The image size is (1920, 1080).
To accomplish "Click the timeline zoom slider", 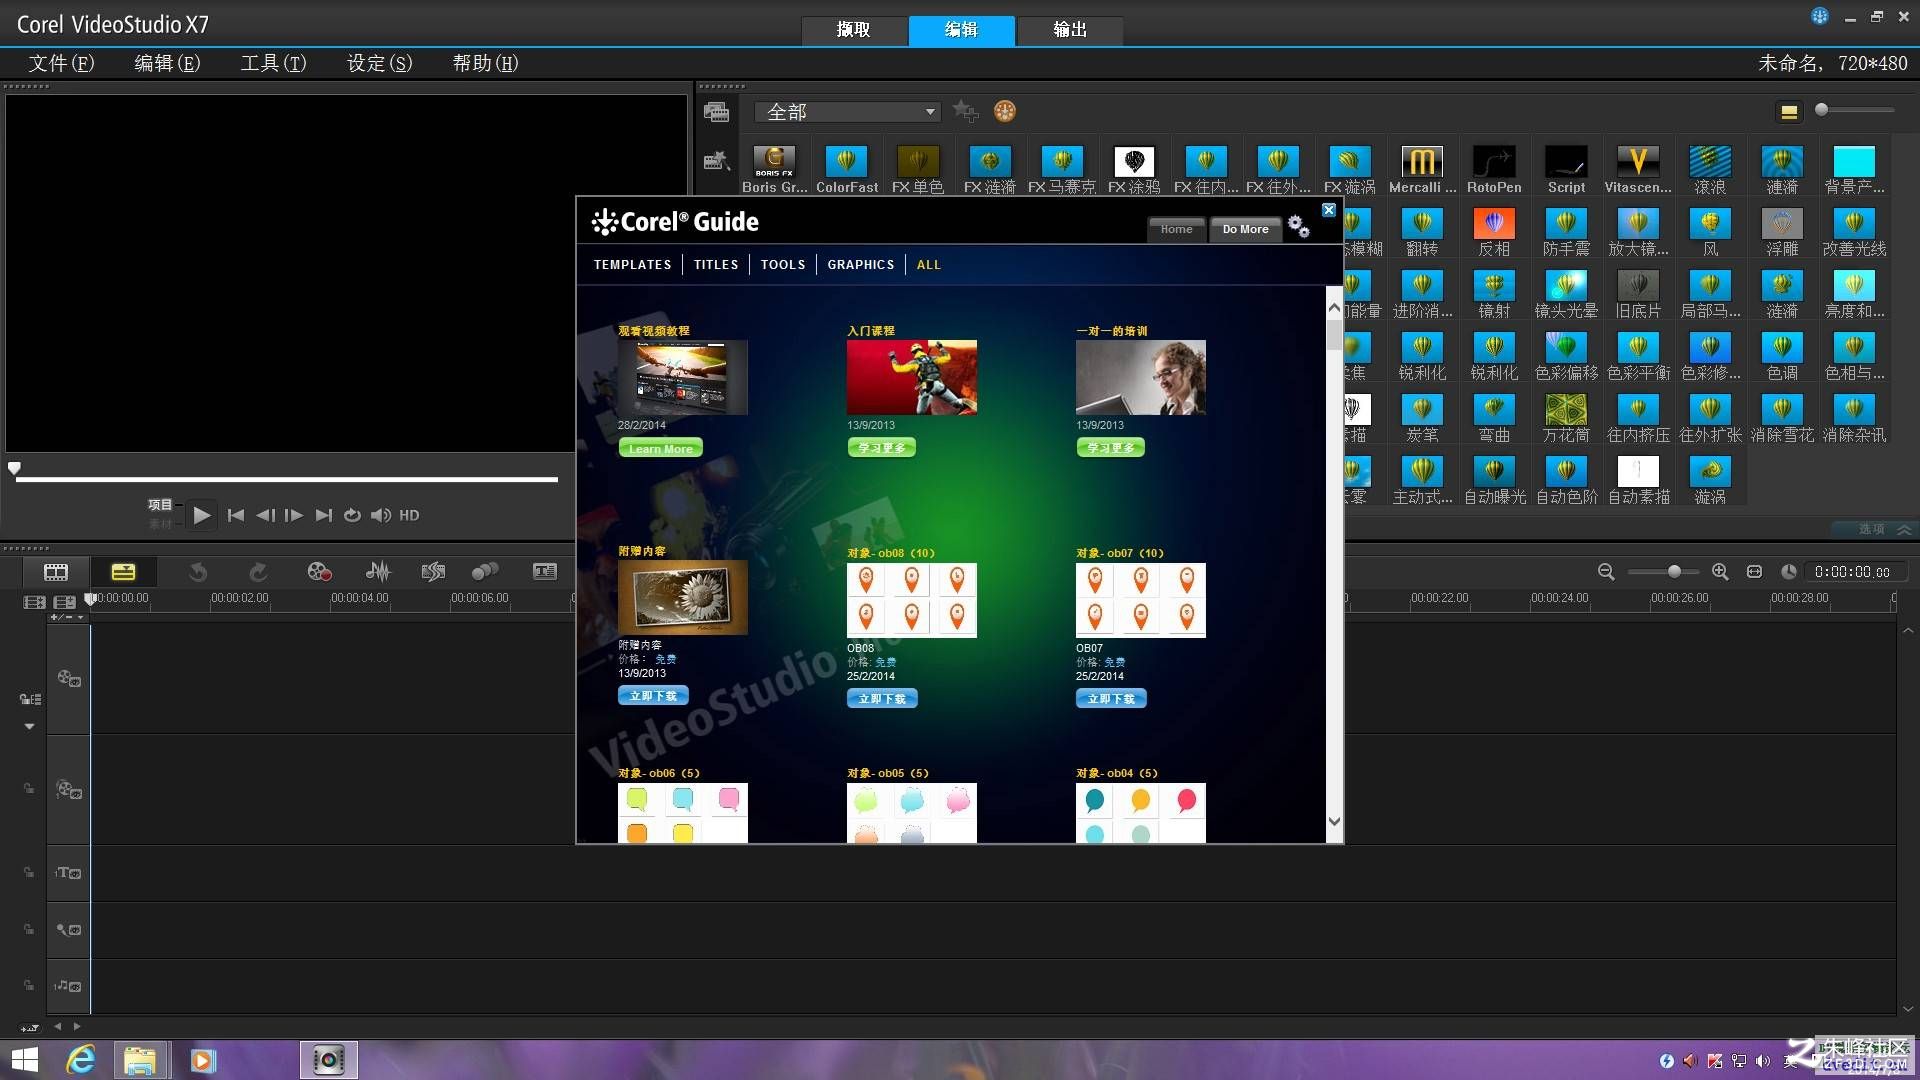I will 1663,572.
